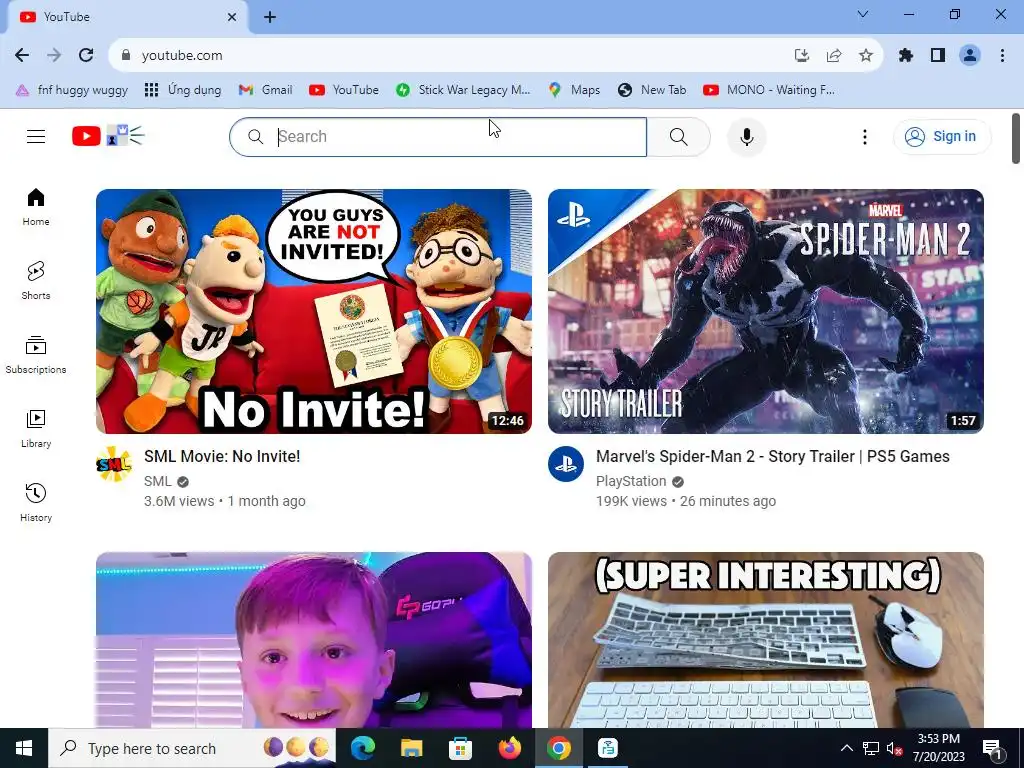Open Chrome's three-dot menu
This screenshot has width=1024, height=768.
tap(1002, 56)
